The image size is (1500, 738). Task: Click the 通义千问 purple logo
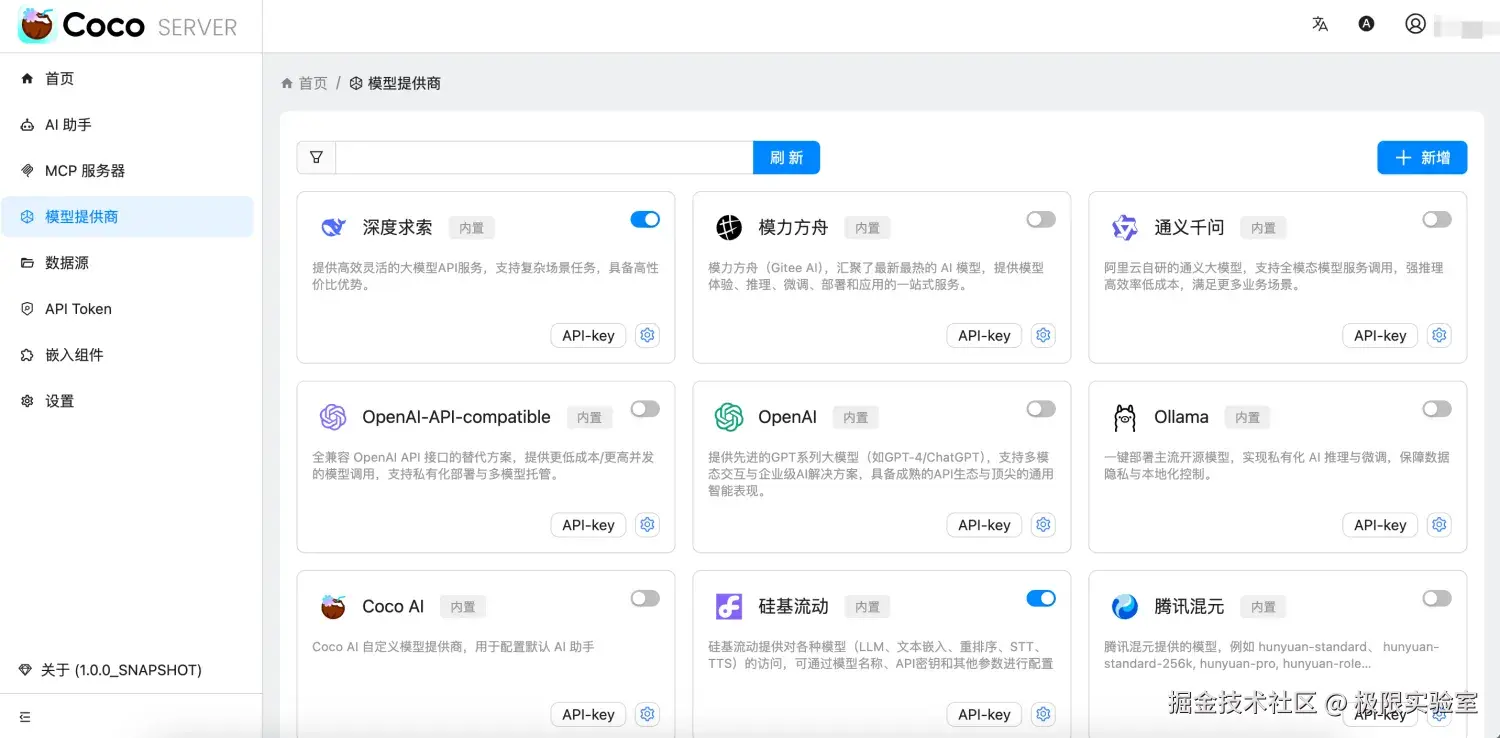click(1125, 228)
